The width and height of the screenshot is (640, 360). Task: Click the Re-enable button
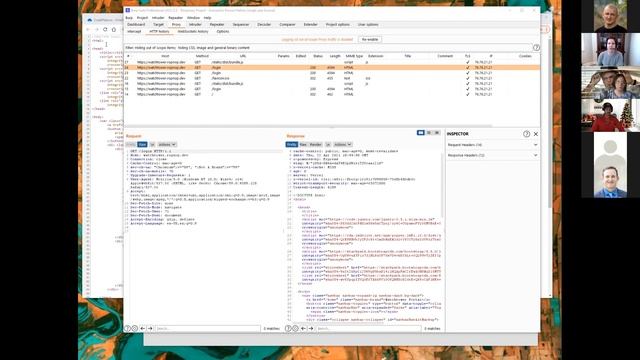tap(370, 40)
